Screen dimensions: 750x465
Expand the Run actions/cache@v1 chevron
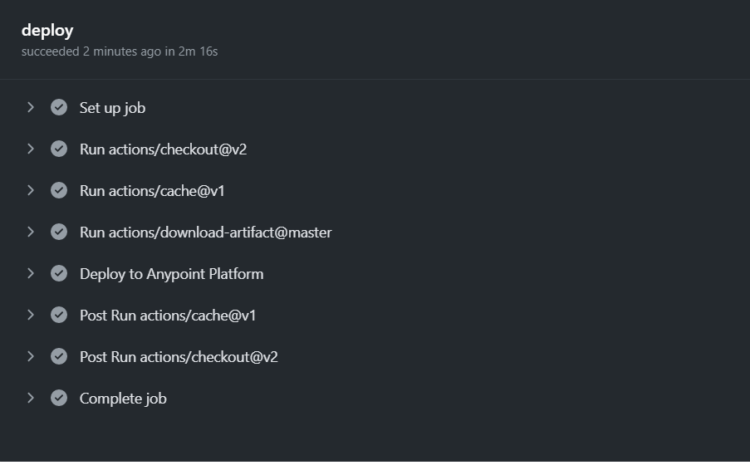[31, 190]
